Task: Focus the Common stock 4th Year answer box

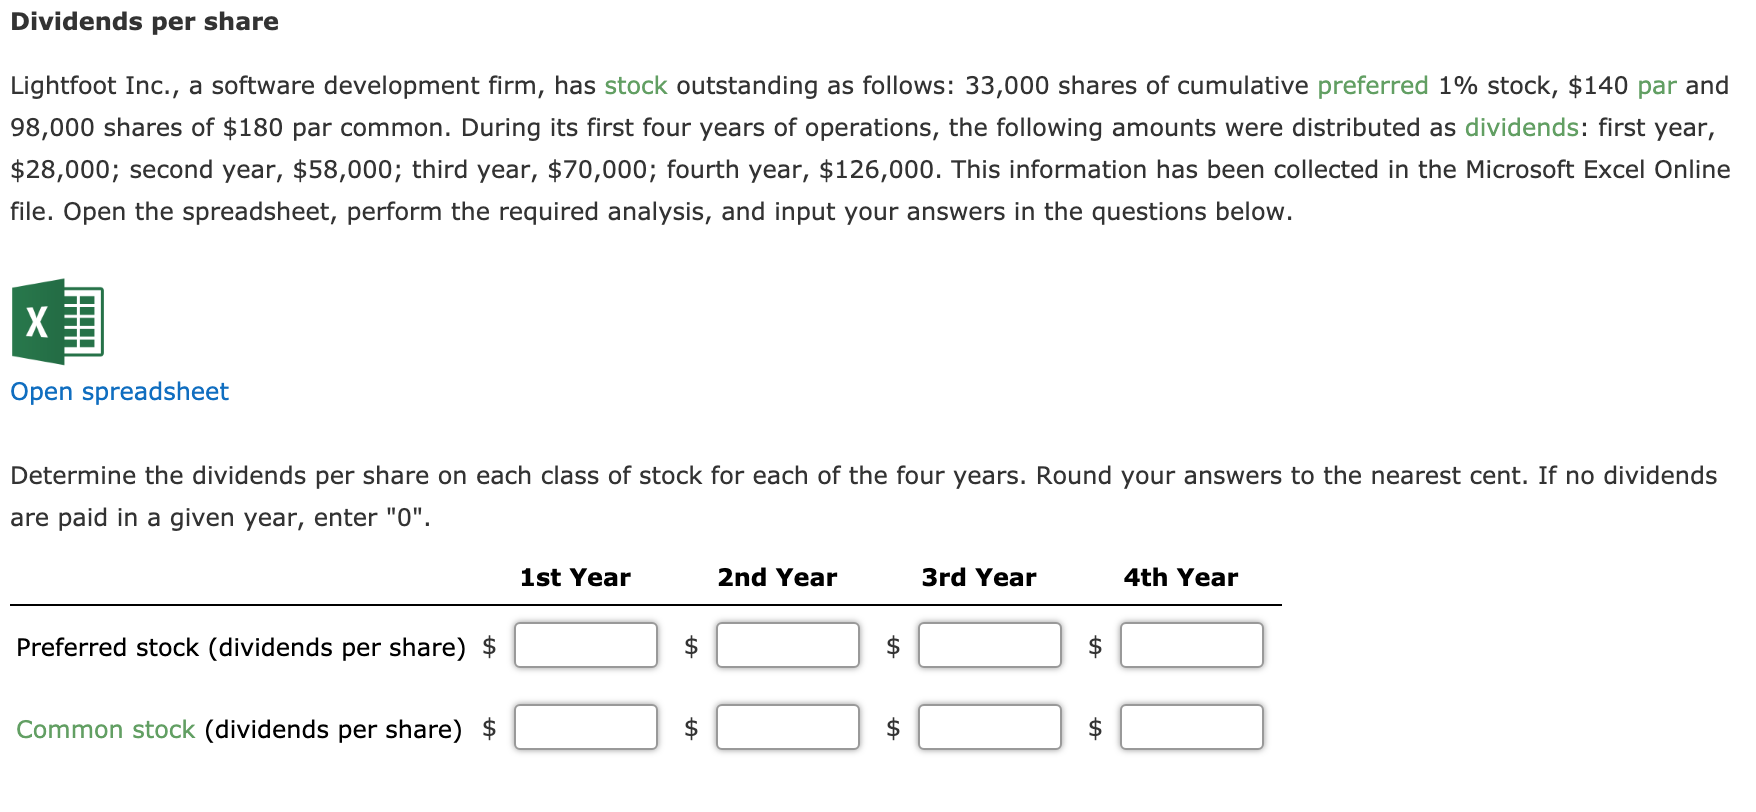Action: click(x=1190, y=727)
